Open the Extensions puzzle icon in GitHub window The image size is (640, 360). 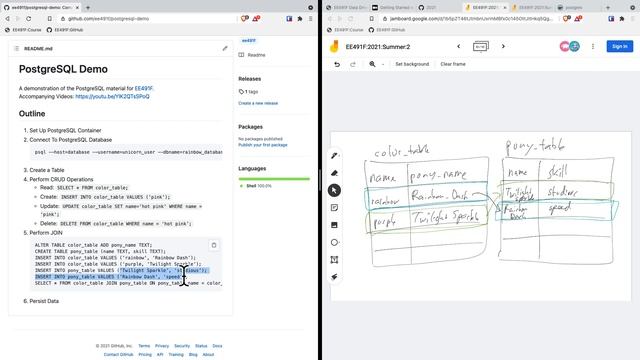coord(300,18)
